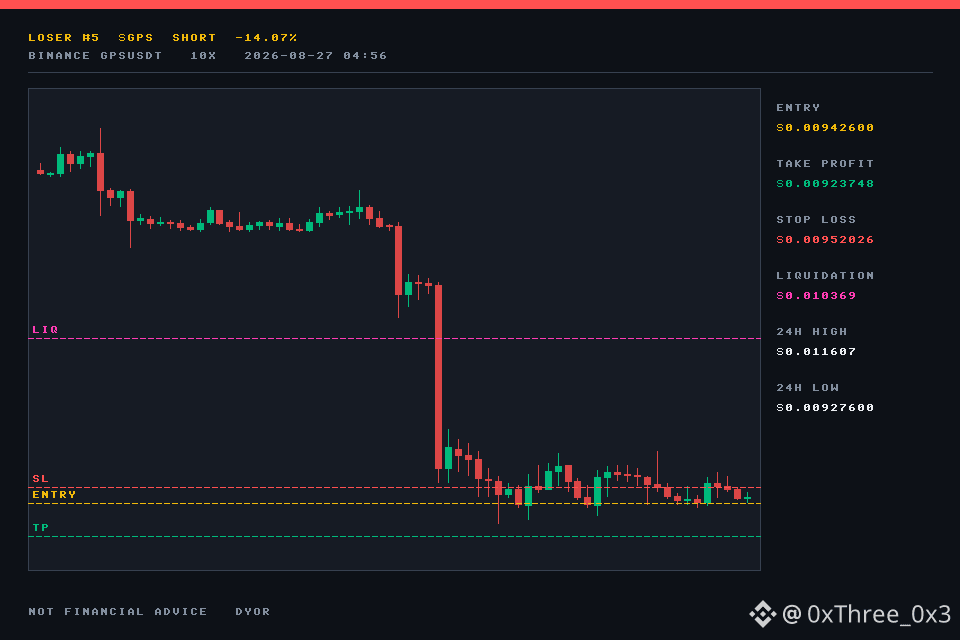Select the 2026-08-27 04:56 timestamp
Image resolution: width=960 pixels, height=640 pixels.
[316, 56]
